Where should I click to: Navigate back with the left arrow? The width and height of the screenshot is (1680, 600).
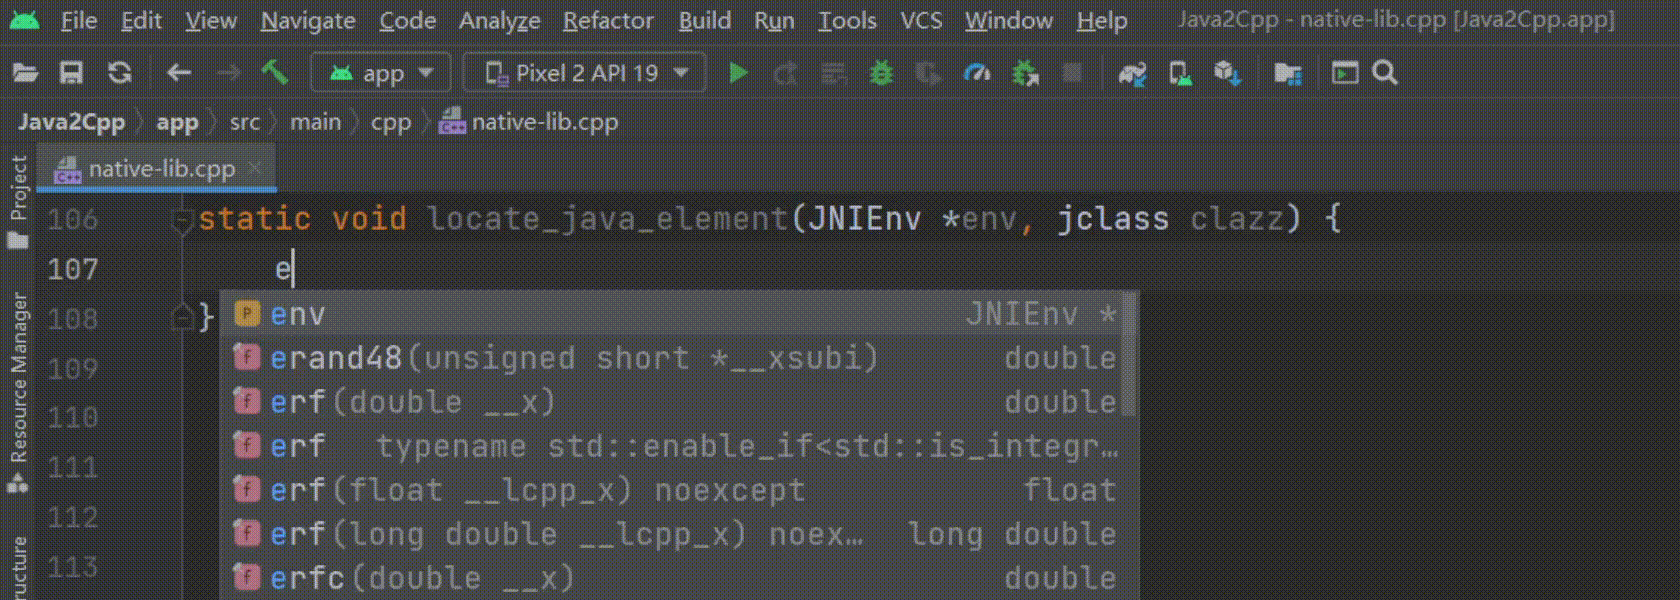(179, 73)
